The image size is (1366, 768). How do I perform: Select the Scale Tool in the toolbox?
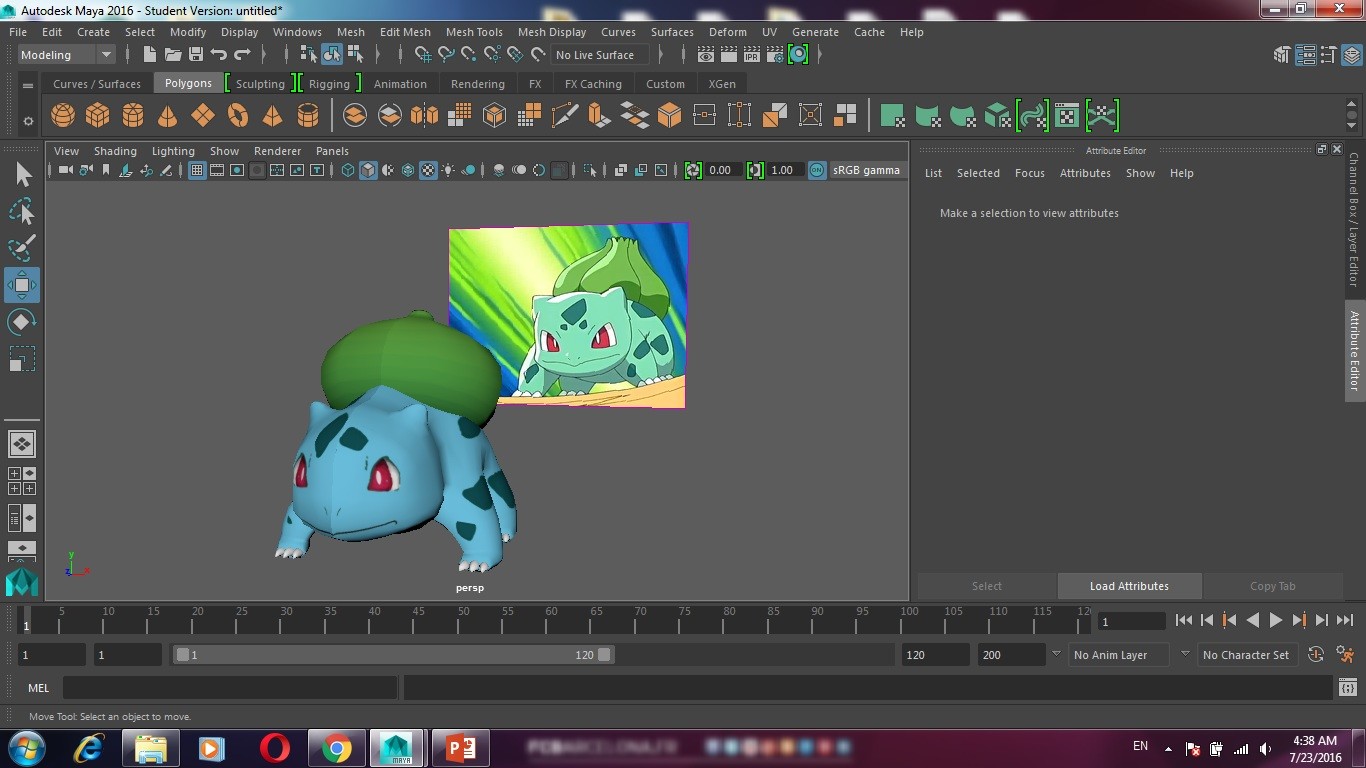click(x=22, y=358)
